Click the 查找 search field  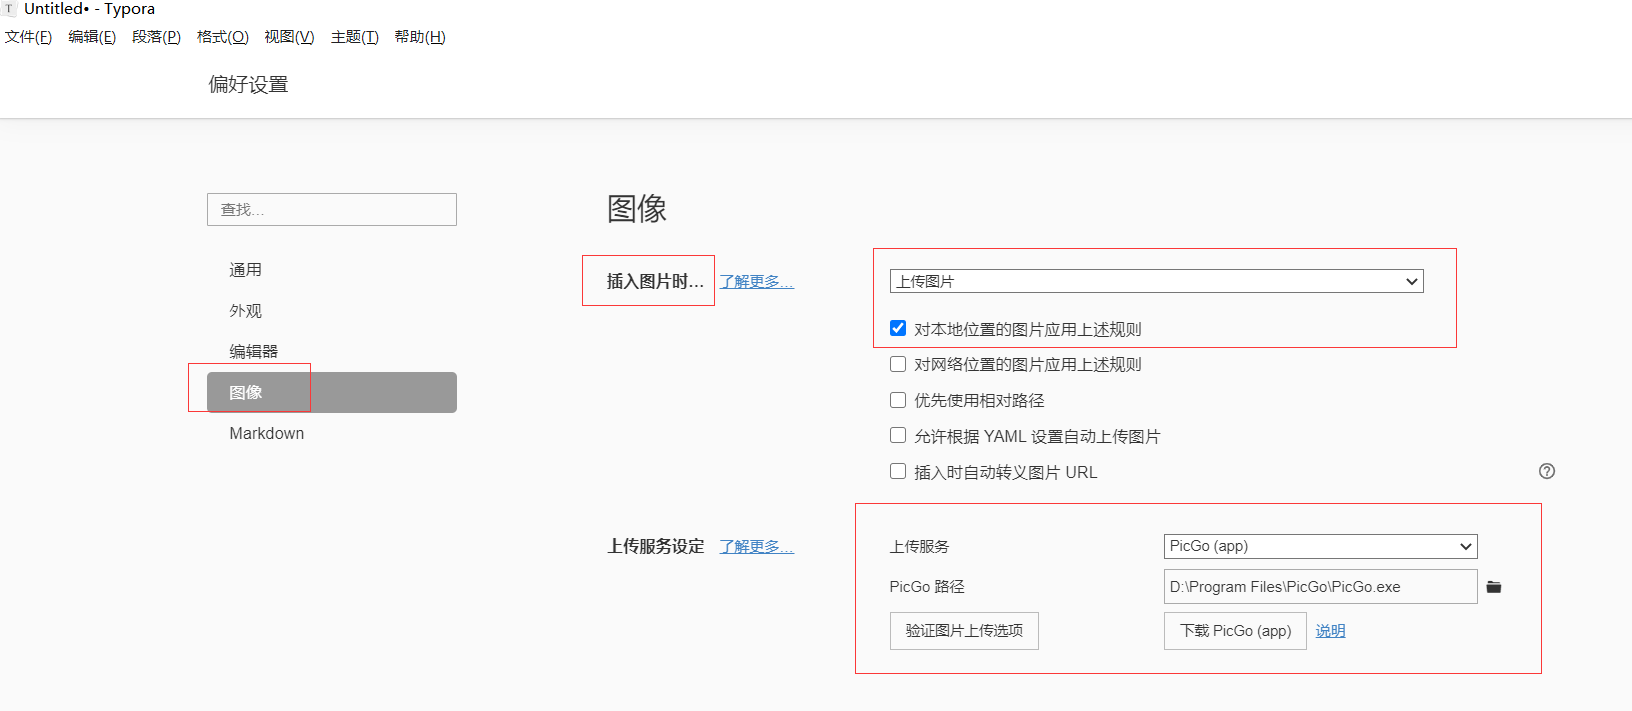click(x=332, y=209)
